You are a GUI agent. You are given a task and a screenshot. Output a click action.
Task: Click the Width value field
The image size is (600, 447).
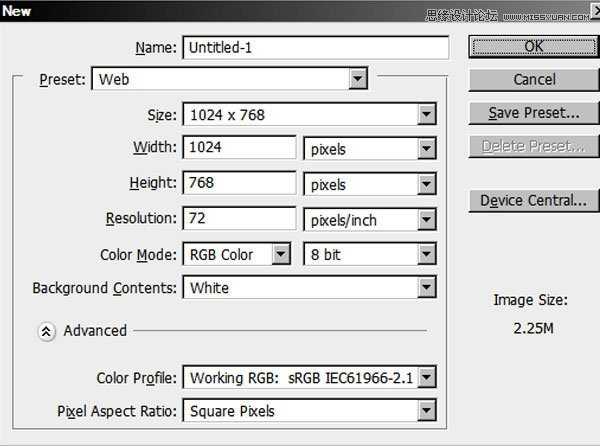tap(240, 147)
